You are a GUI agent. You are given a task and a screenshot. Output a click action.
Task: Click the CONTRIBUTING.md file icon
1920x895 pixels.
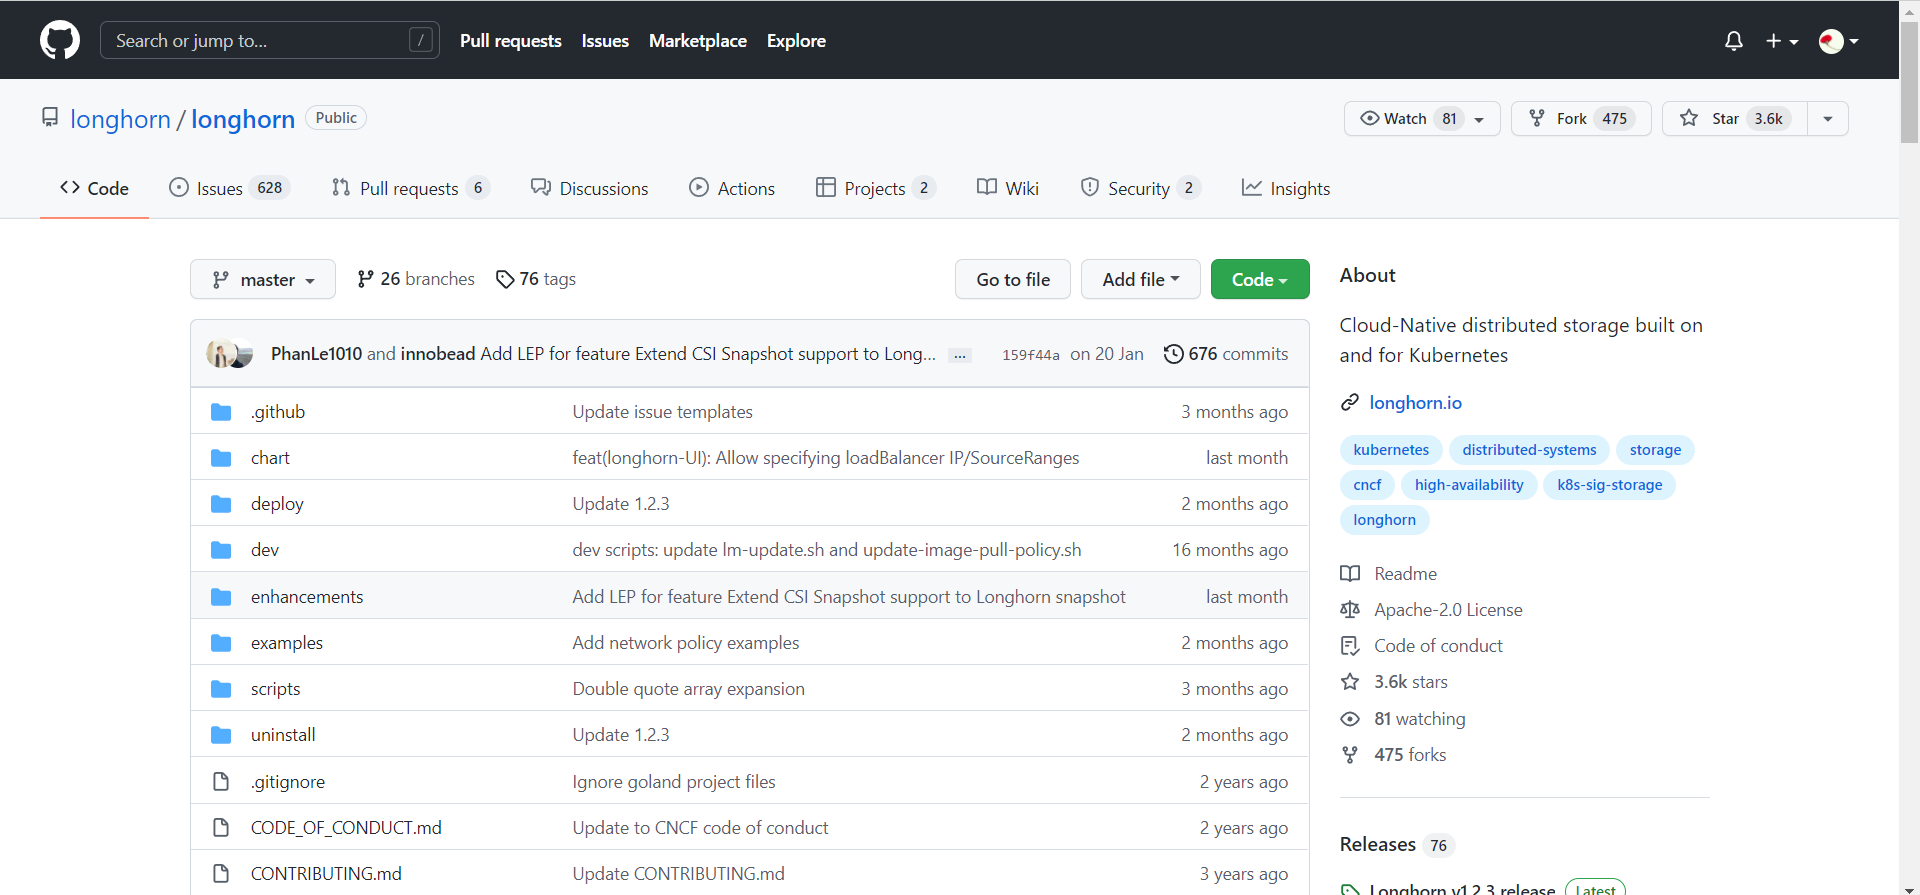point(221,873)
